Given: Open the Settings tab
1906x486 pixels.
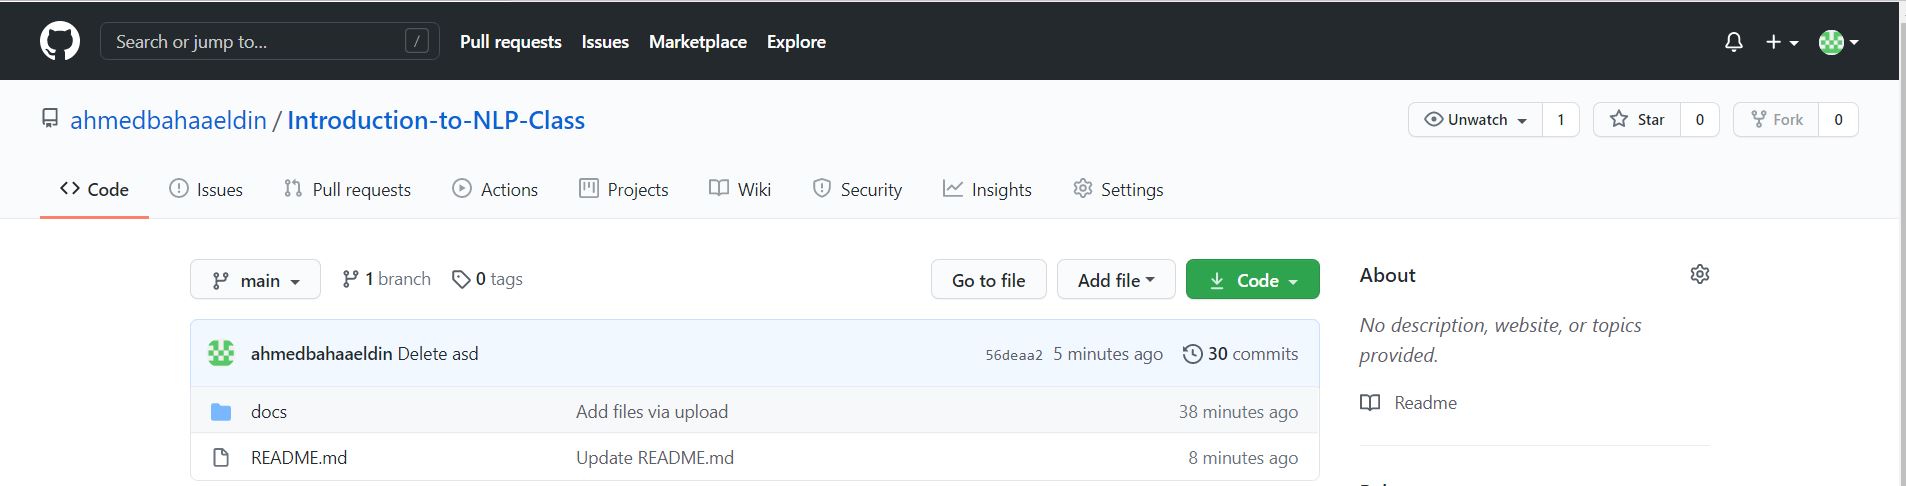Looking at the screenshot, I should (x=1118, y=189).
